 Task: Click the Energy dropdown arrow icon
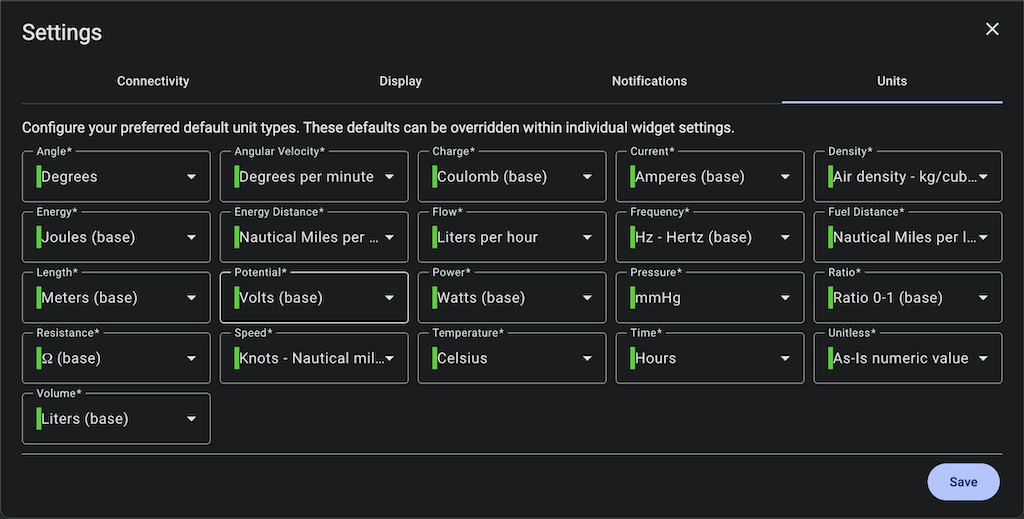pyautogui.click(x=191, y=238)
